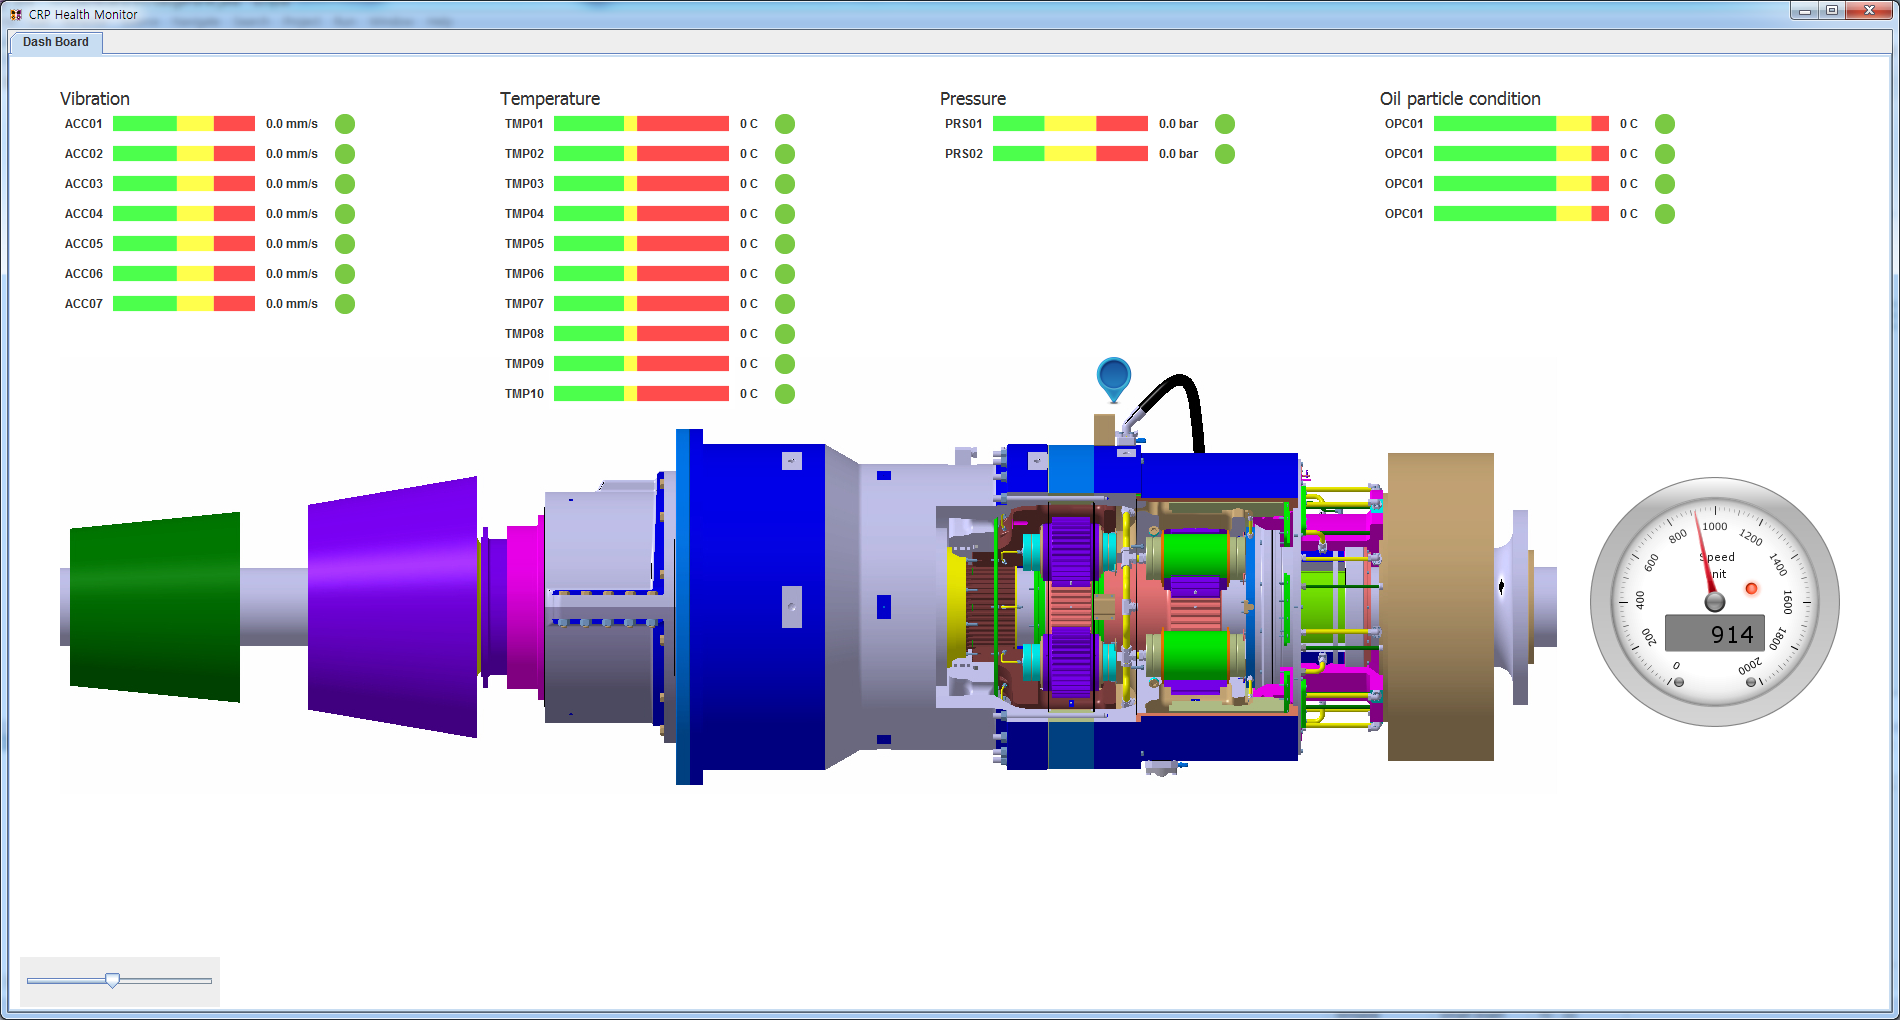1900x1020 pixels.
Task: Click the ACC03 vibration level bar
Action: click(x=184, y=184)
